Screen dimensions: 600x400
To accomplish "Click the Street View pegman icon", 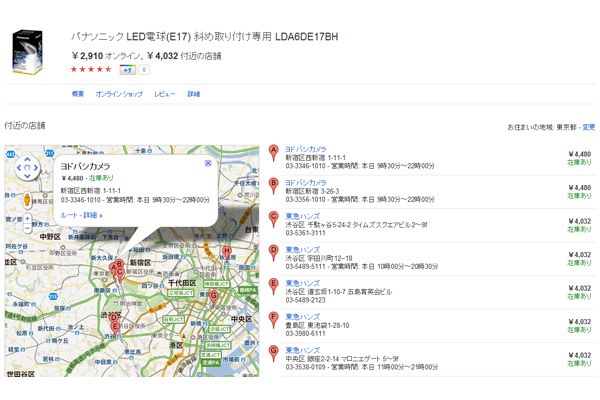I will point(27,196).
